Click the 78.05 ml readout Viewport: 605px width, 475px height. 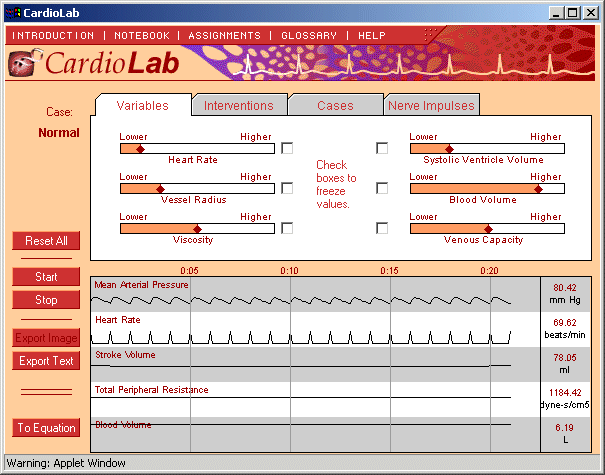tap(565, 363)
